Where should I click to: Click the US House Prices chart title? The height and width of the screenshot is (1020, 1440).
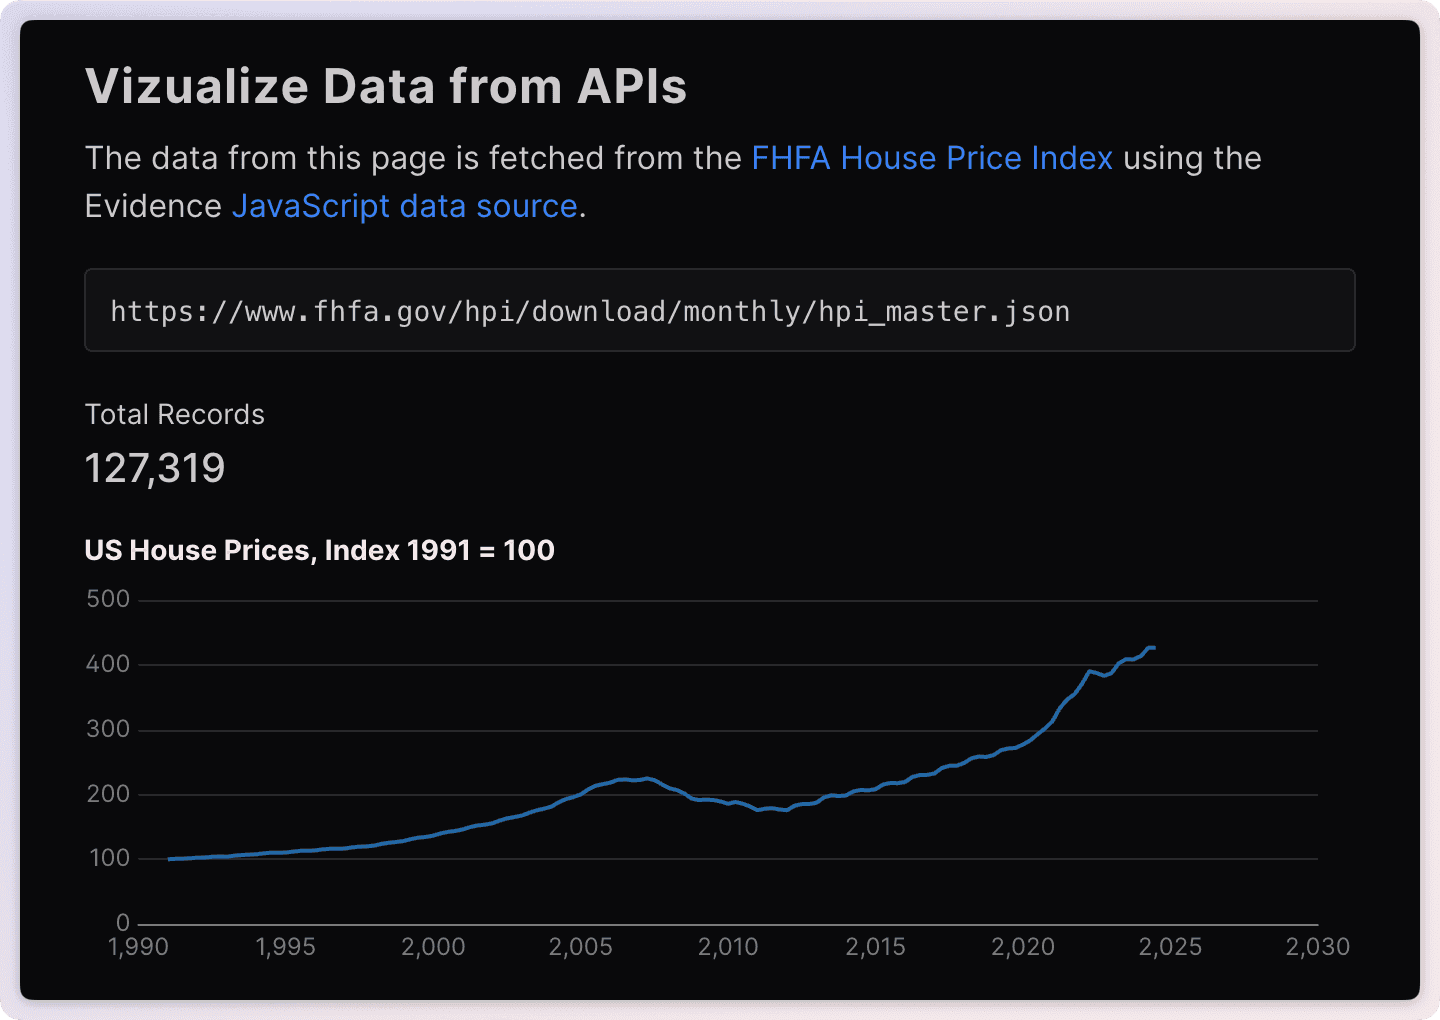pyautogui.click(x=319, y=551)
